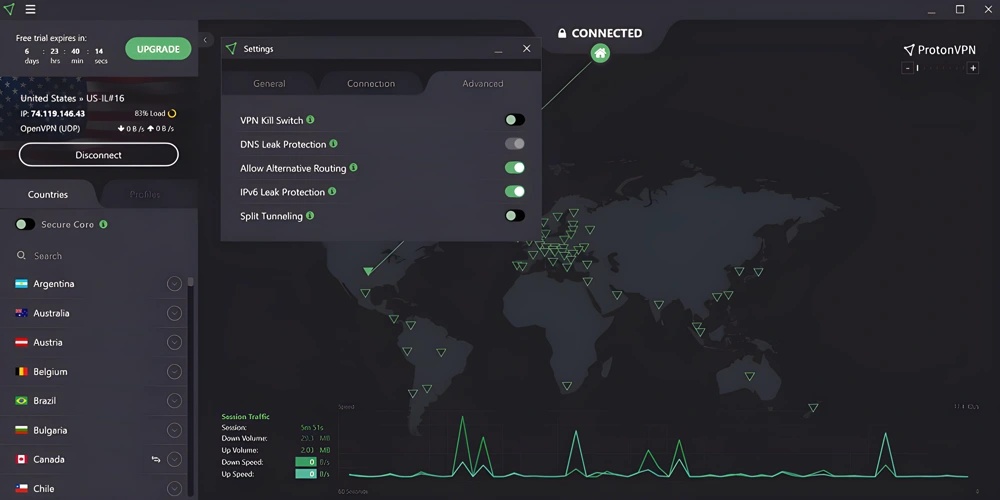Click the Canada reconnect arrows icon
Screen dimensions: 1000x500
point(156,459)
